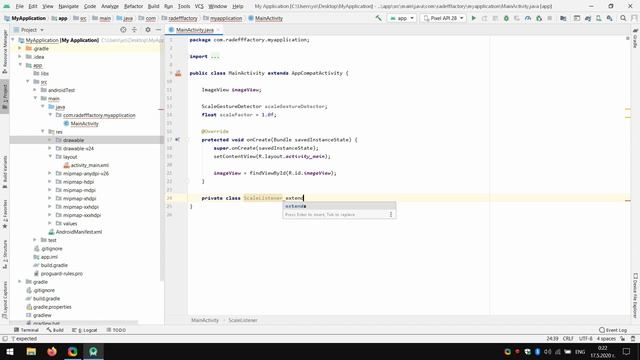Click the override gutter icon next to onCreate

[x=178, y=140]
